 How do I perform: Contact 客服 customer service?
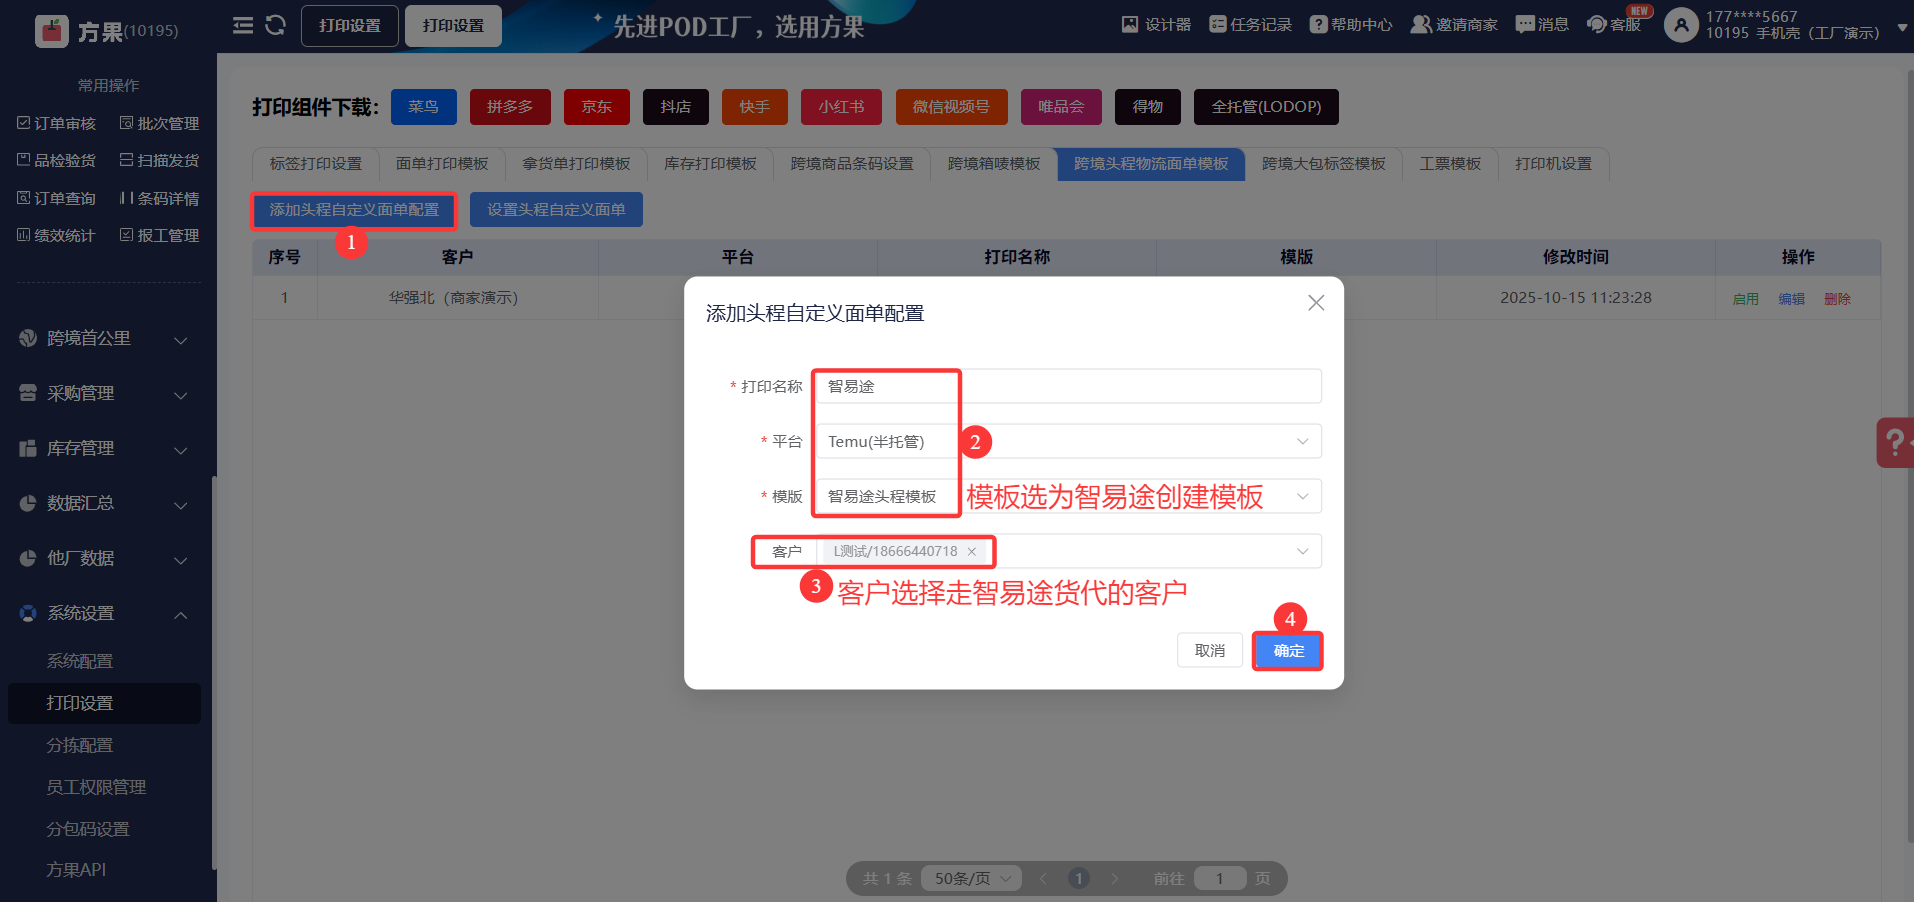point(1614,25)
